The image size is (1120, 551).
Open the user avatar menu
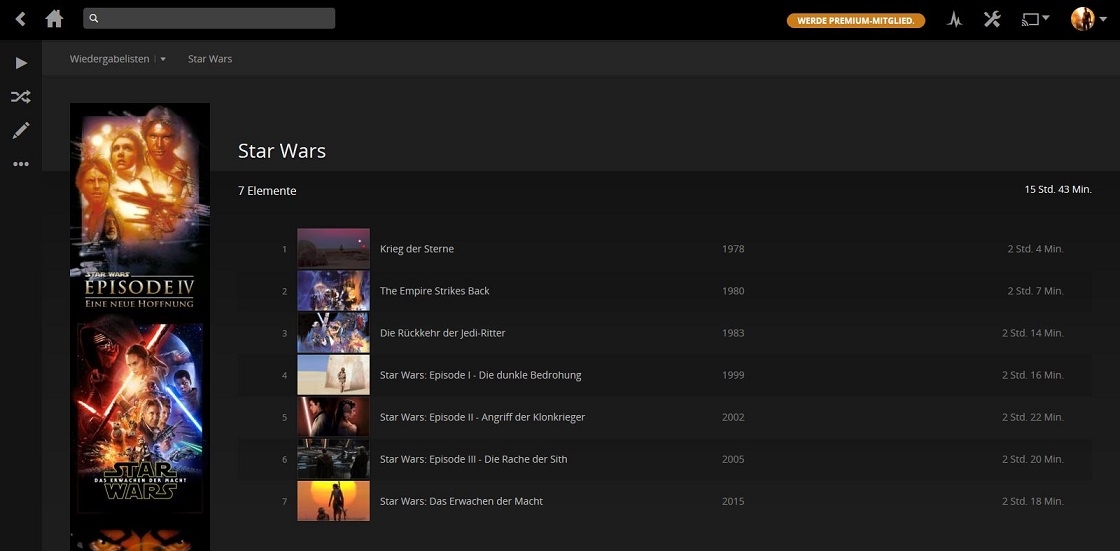1089,19
